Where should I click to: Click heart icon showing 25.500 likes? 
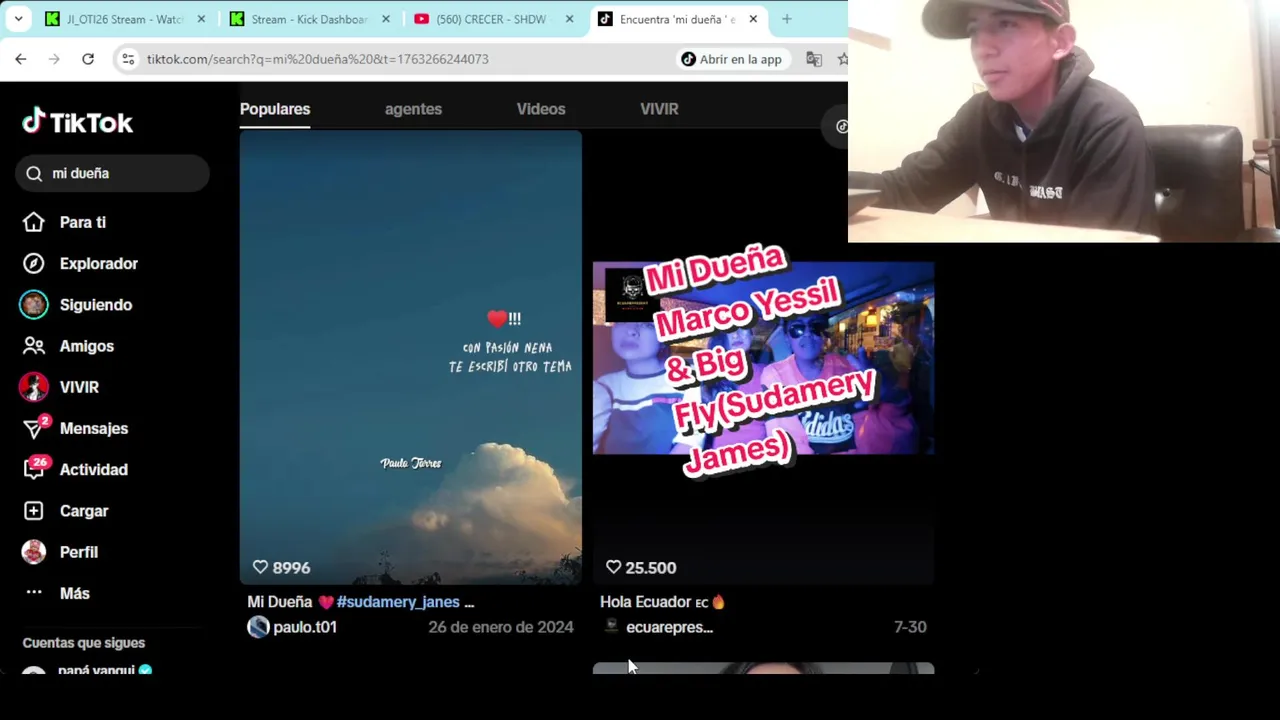point(613,567)
